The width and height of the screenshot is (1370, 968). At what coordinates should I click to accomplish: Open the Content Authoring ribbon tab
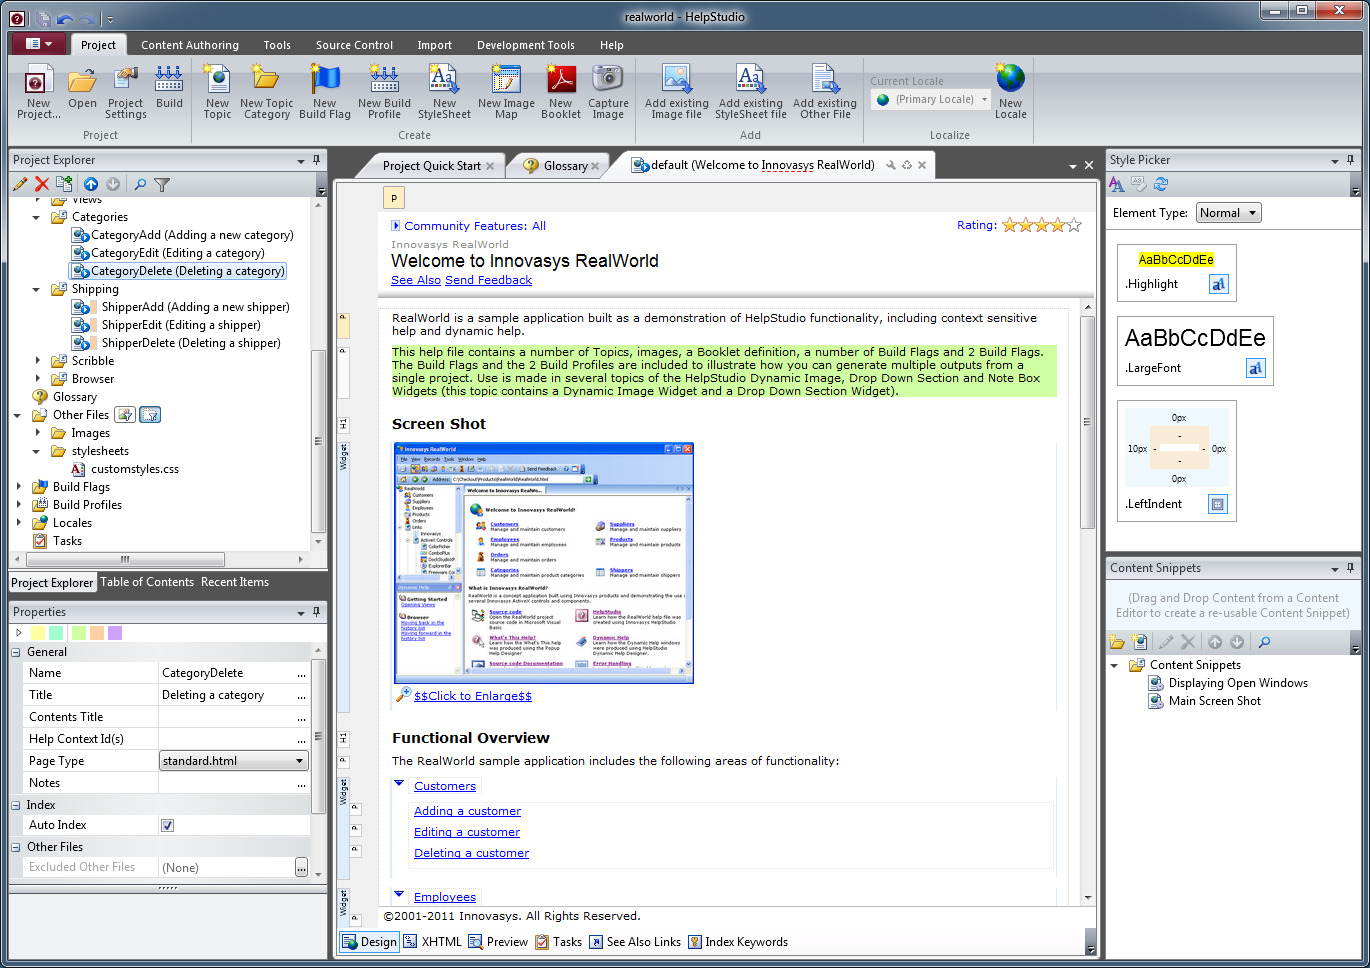click(190, 45)
